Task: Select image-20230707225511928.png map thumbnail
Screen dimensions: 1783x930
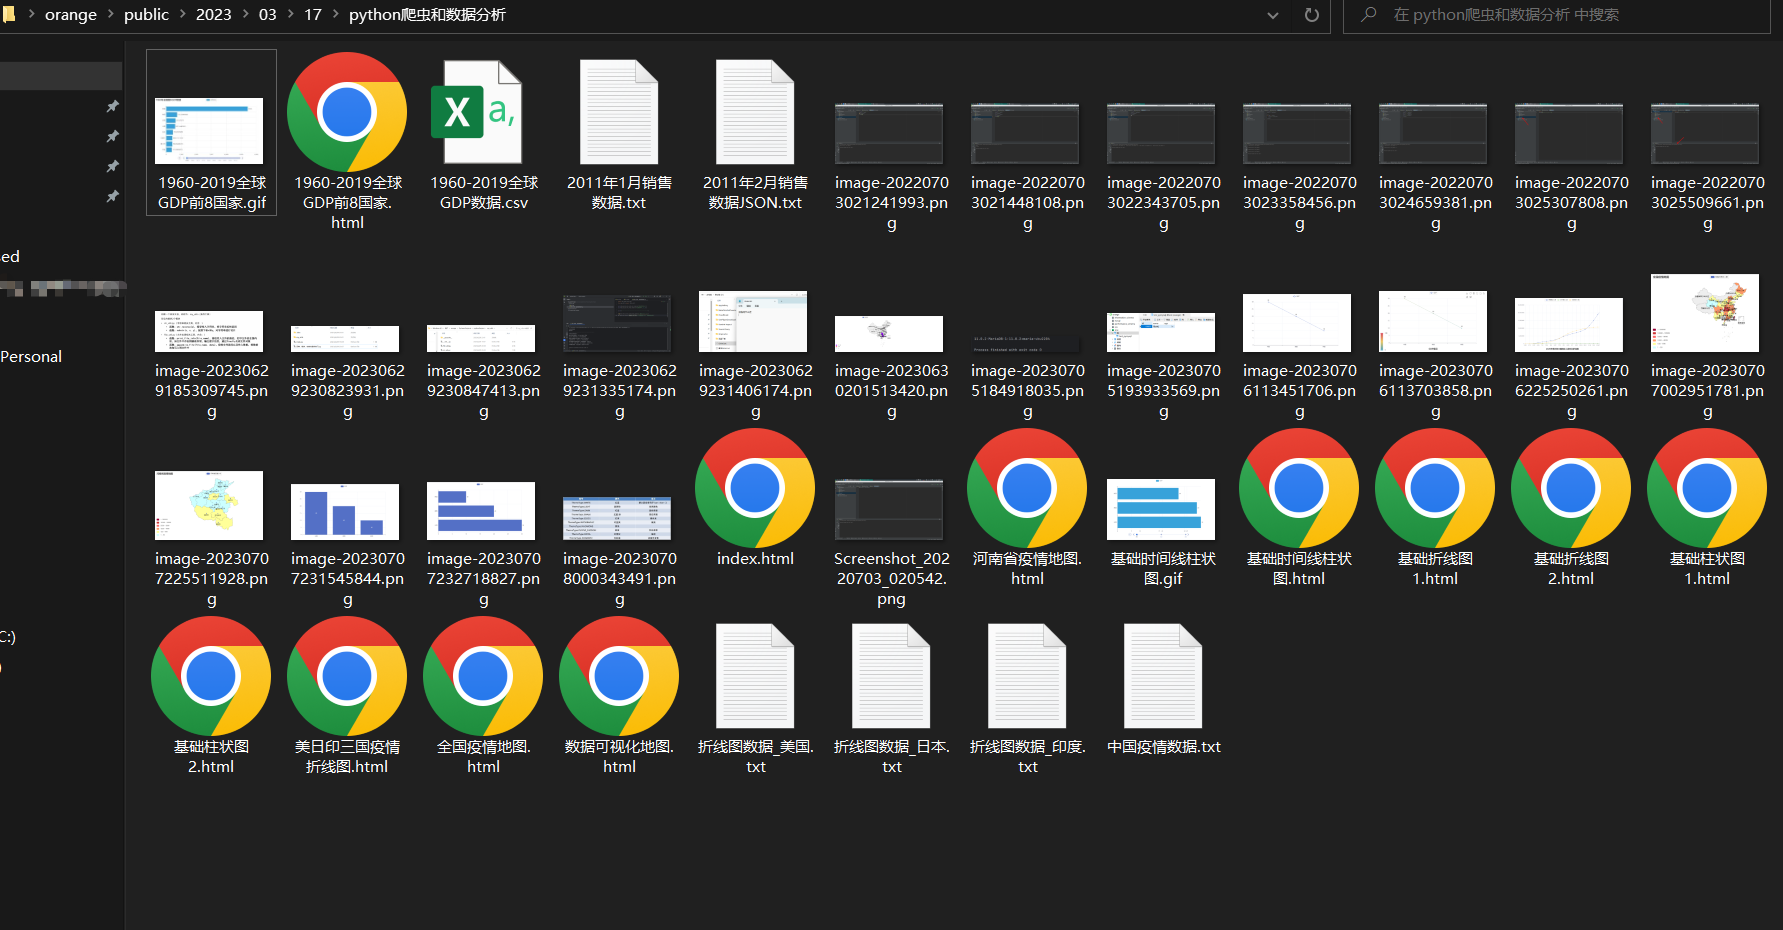Action: pos(209,505)
